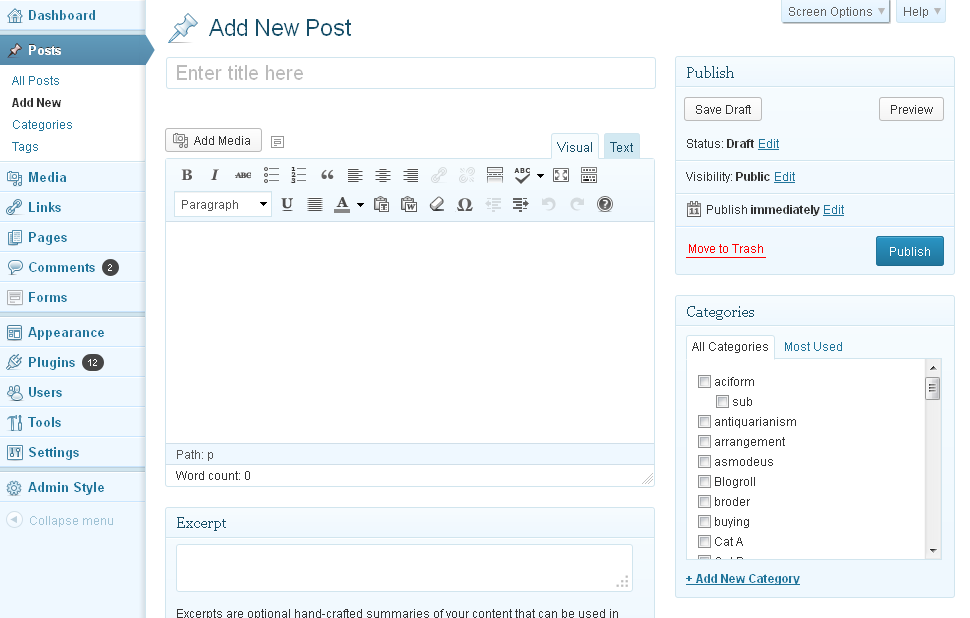970x618 pixels.
Task: Open the text color picker arrow
Action: [x=360, y=205]
